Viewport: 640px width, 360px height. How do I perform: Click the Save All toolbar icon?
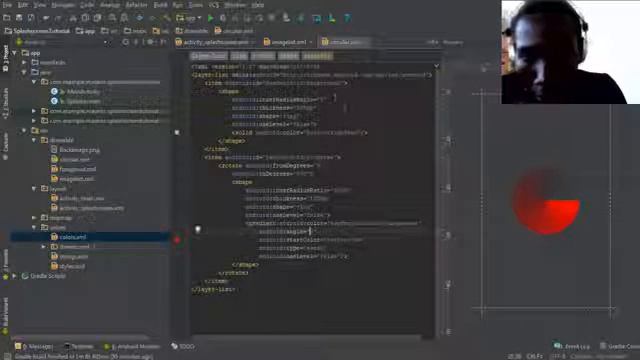tap(19, 18)
